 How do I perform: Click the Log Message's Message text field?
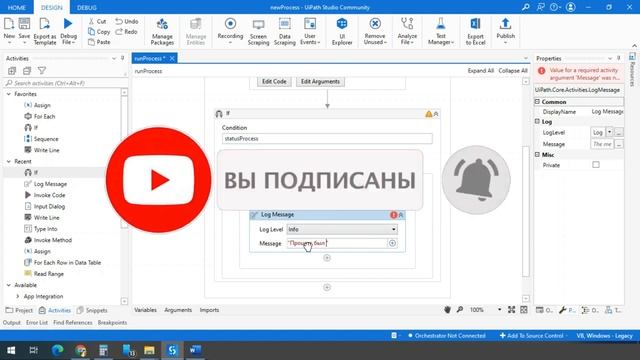(337, 243)
